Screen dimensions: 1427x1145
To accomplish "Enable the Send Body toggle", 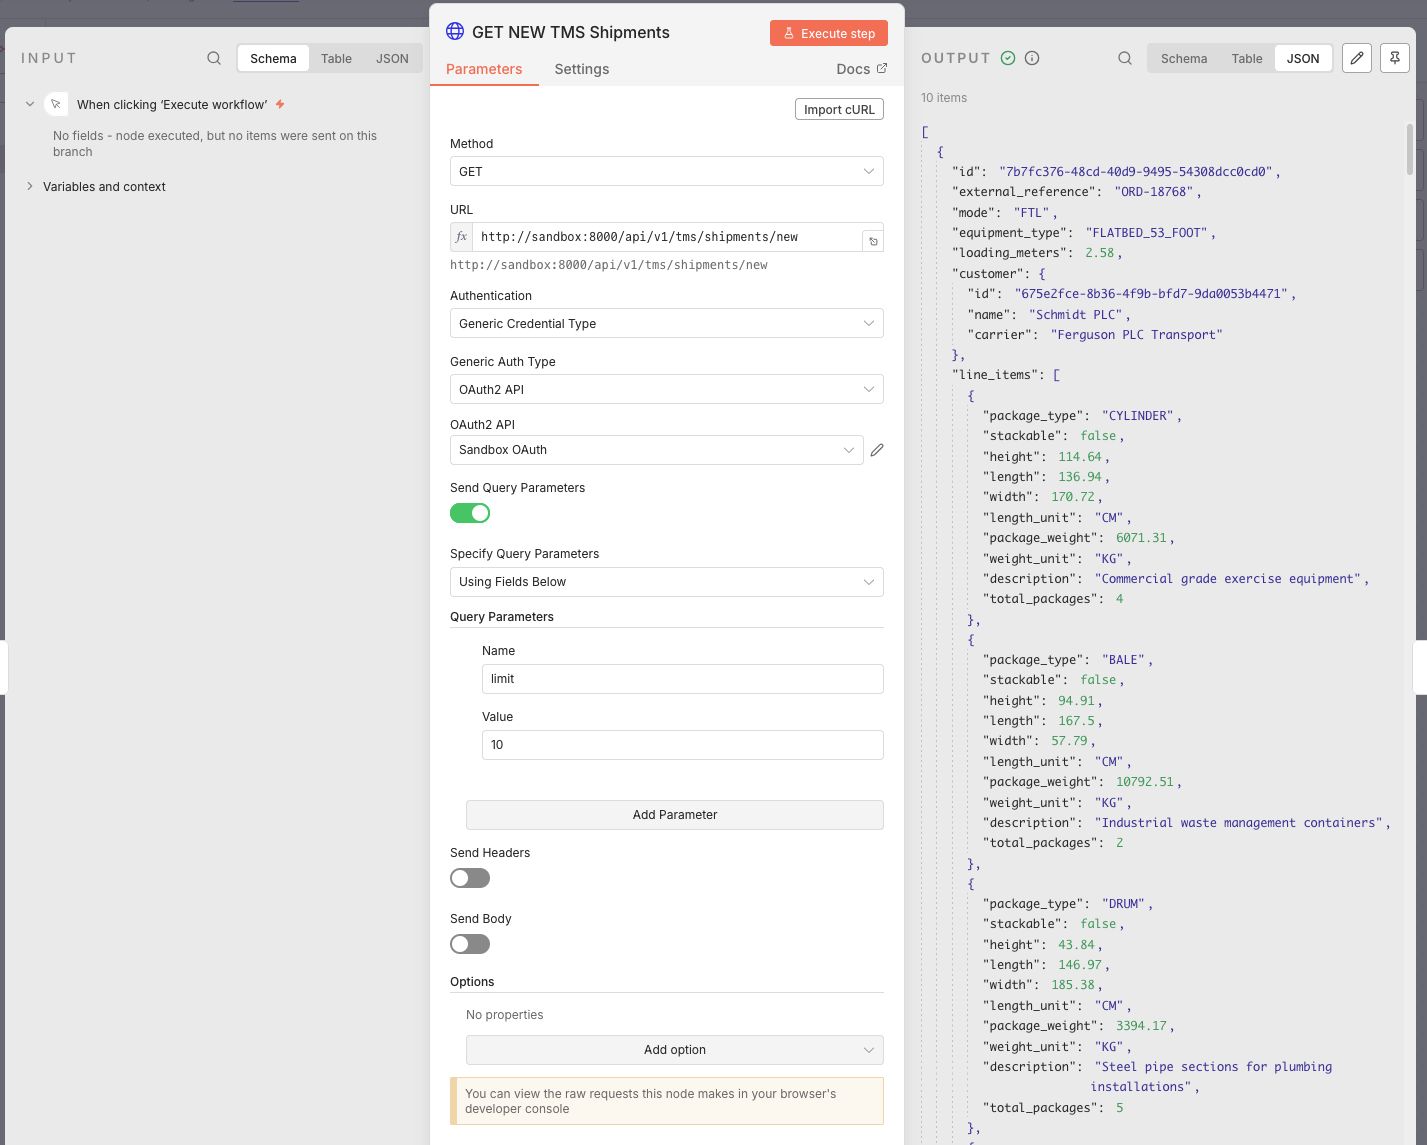I will [470, 944].
